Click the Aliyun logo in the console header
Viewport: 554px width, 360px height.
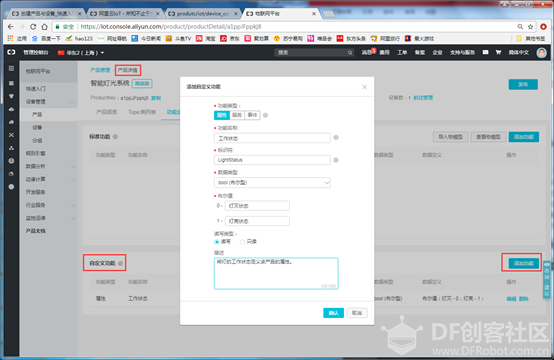(x=11, y=52)
